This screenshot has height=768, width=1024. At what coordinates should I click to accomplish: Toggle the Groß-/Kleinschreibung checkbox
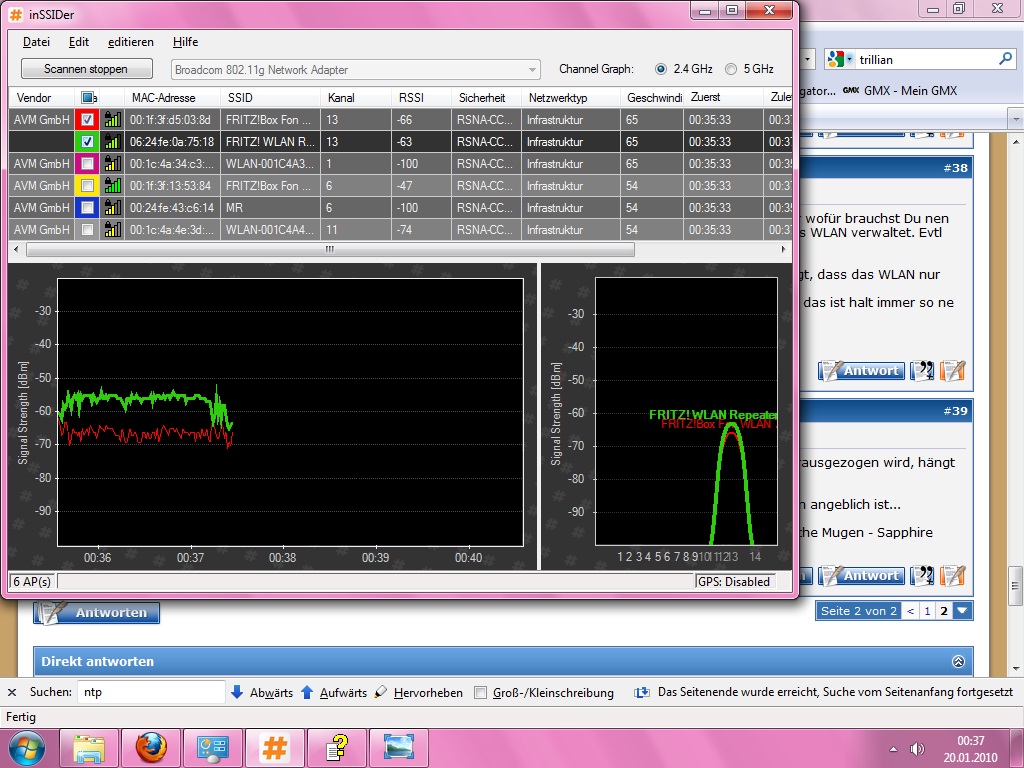480,693
